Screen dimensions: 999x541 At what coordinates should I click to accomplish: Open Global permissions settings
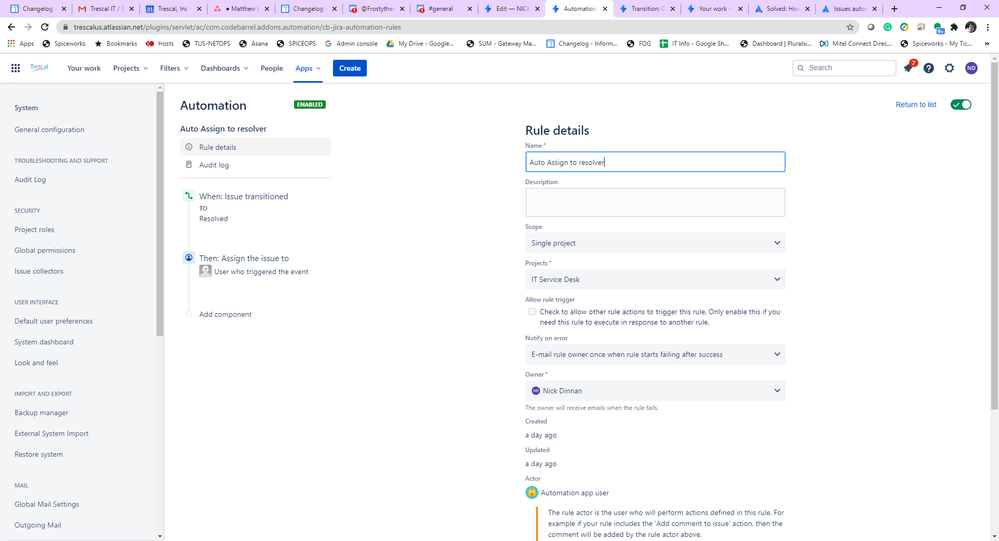[45, 250]
